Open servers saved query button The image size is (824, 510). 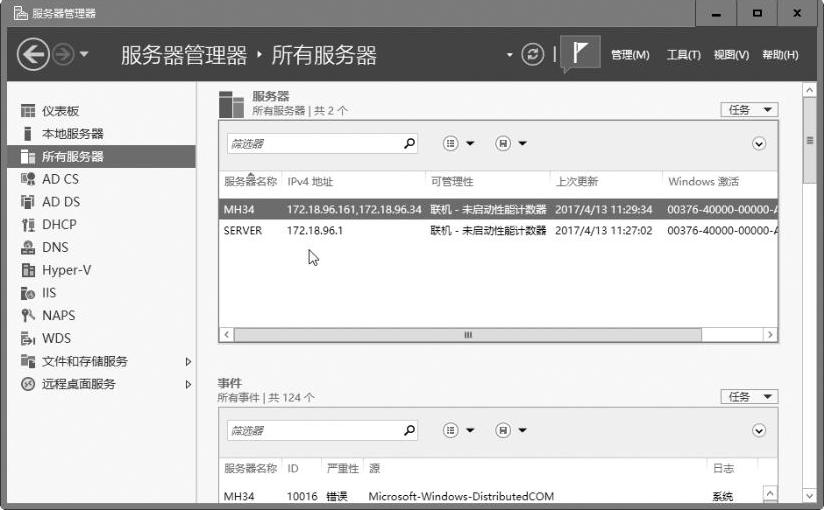(503, 143)
